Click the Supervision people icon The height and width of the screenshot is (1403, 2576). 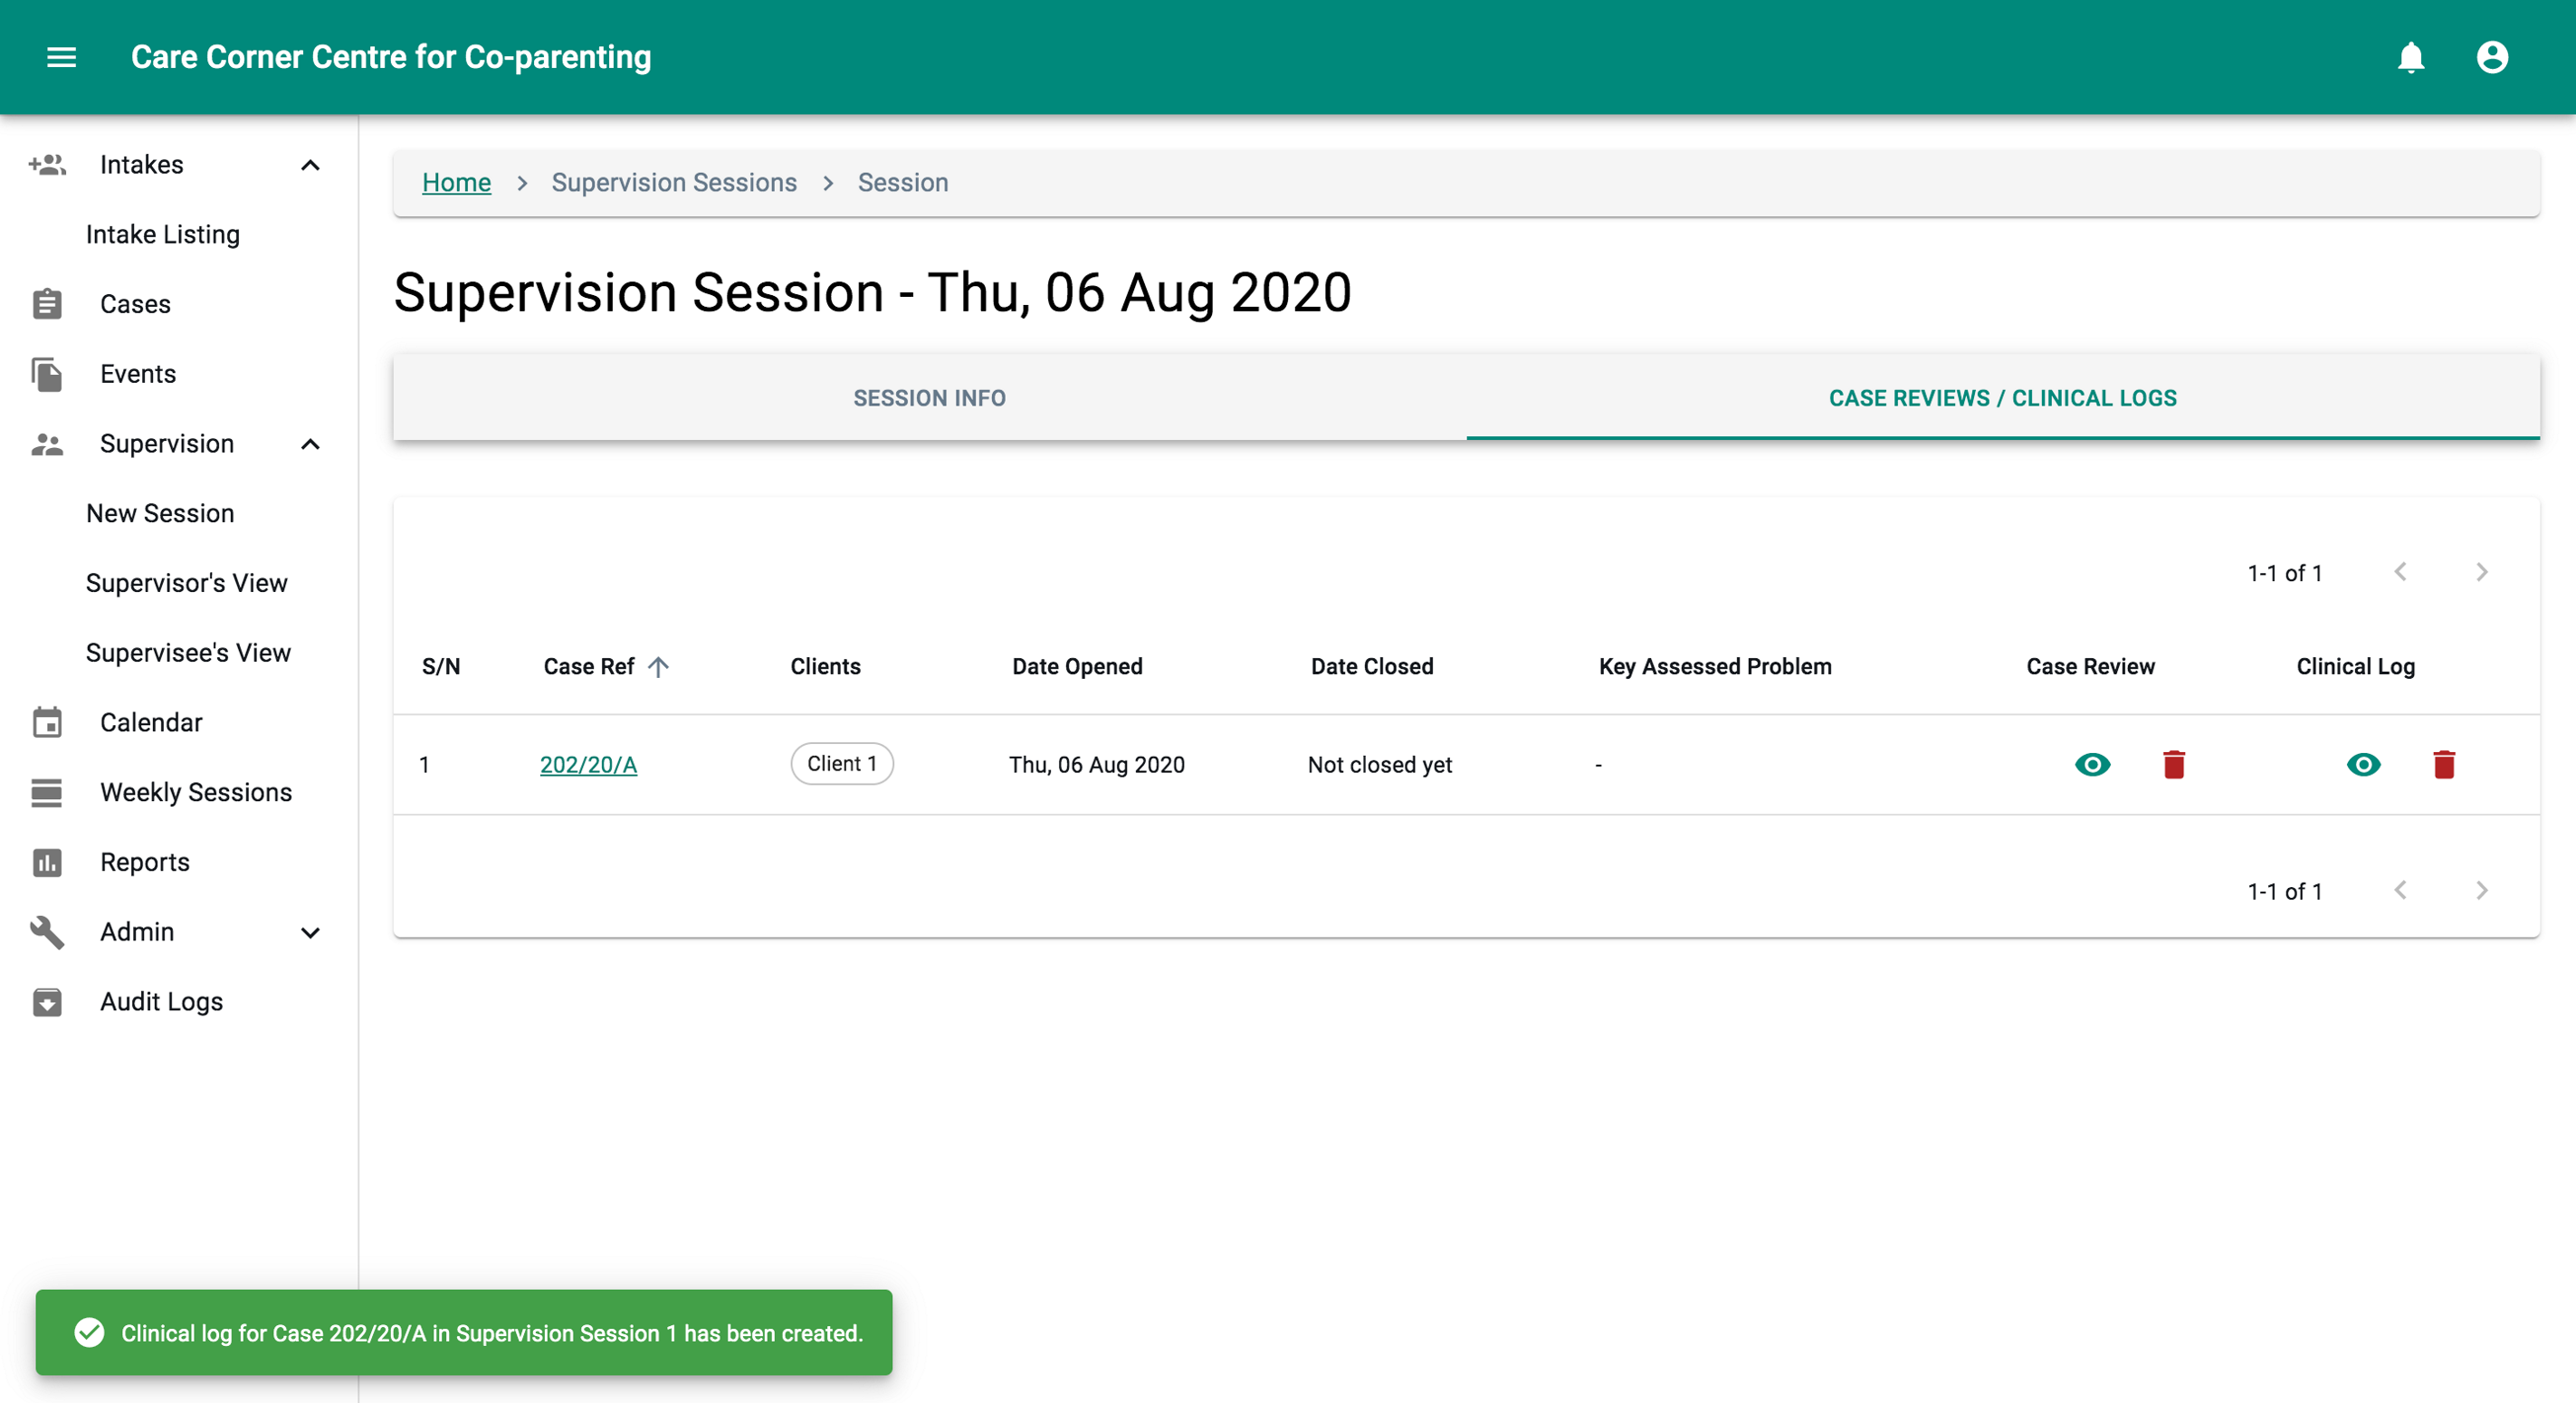pyautogui.click(x=47, y=444)
